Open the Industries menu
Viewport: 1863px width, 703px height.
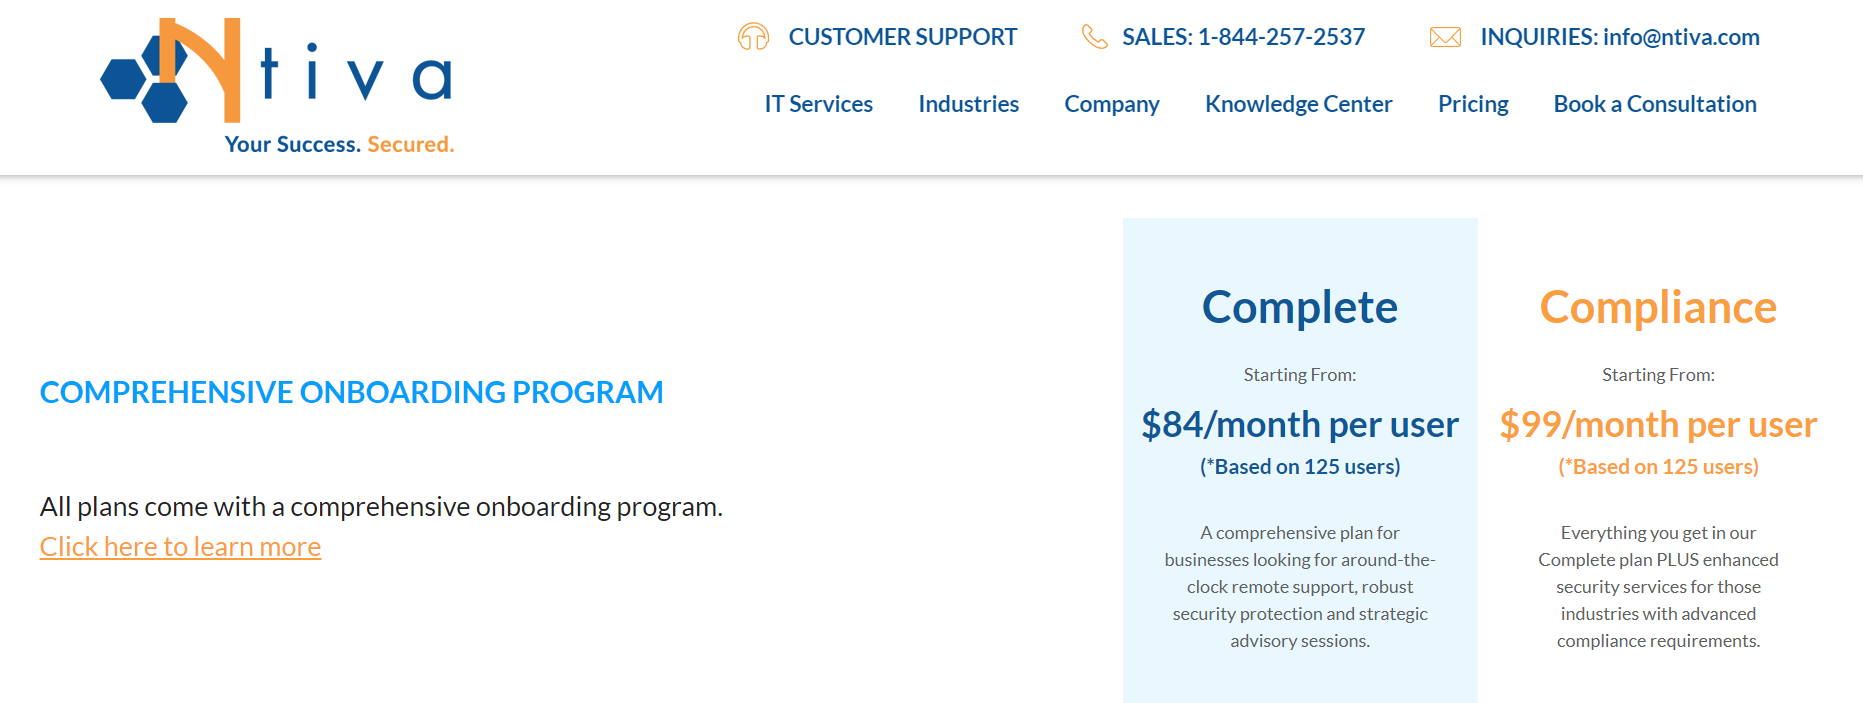point(968,104)
